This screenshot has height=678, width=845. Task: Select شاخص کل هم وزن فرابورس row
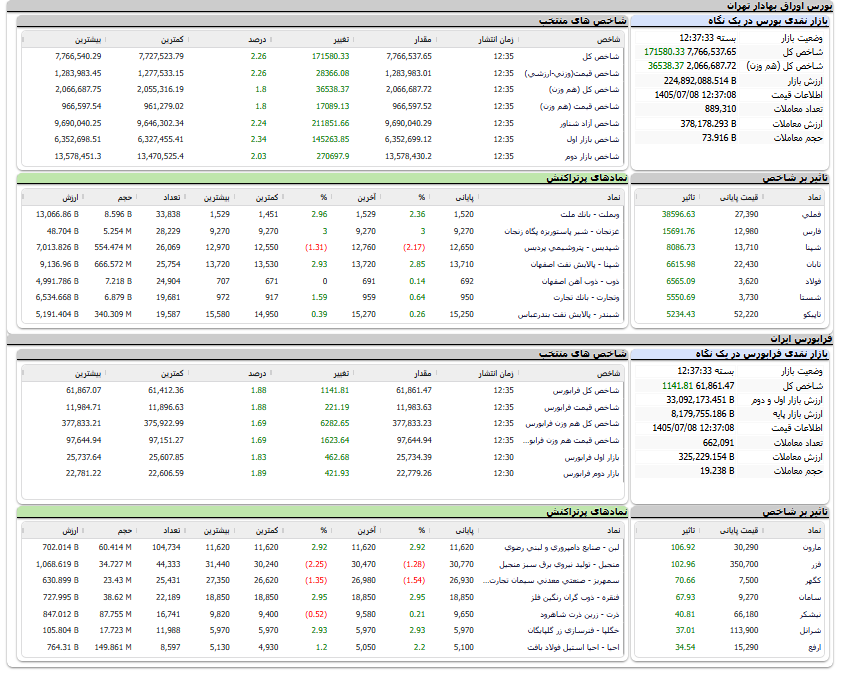pyautogui.click(x=323, y=424)
